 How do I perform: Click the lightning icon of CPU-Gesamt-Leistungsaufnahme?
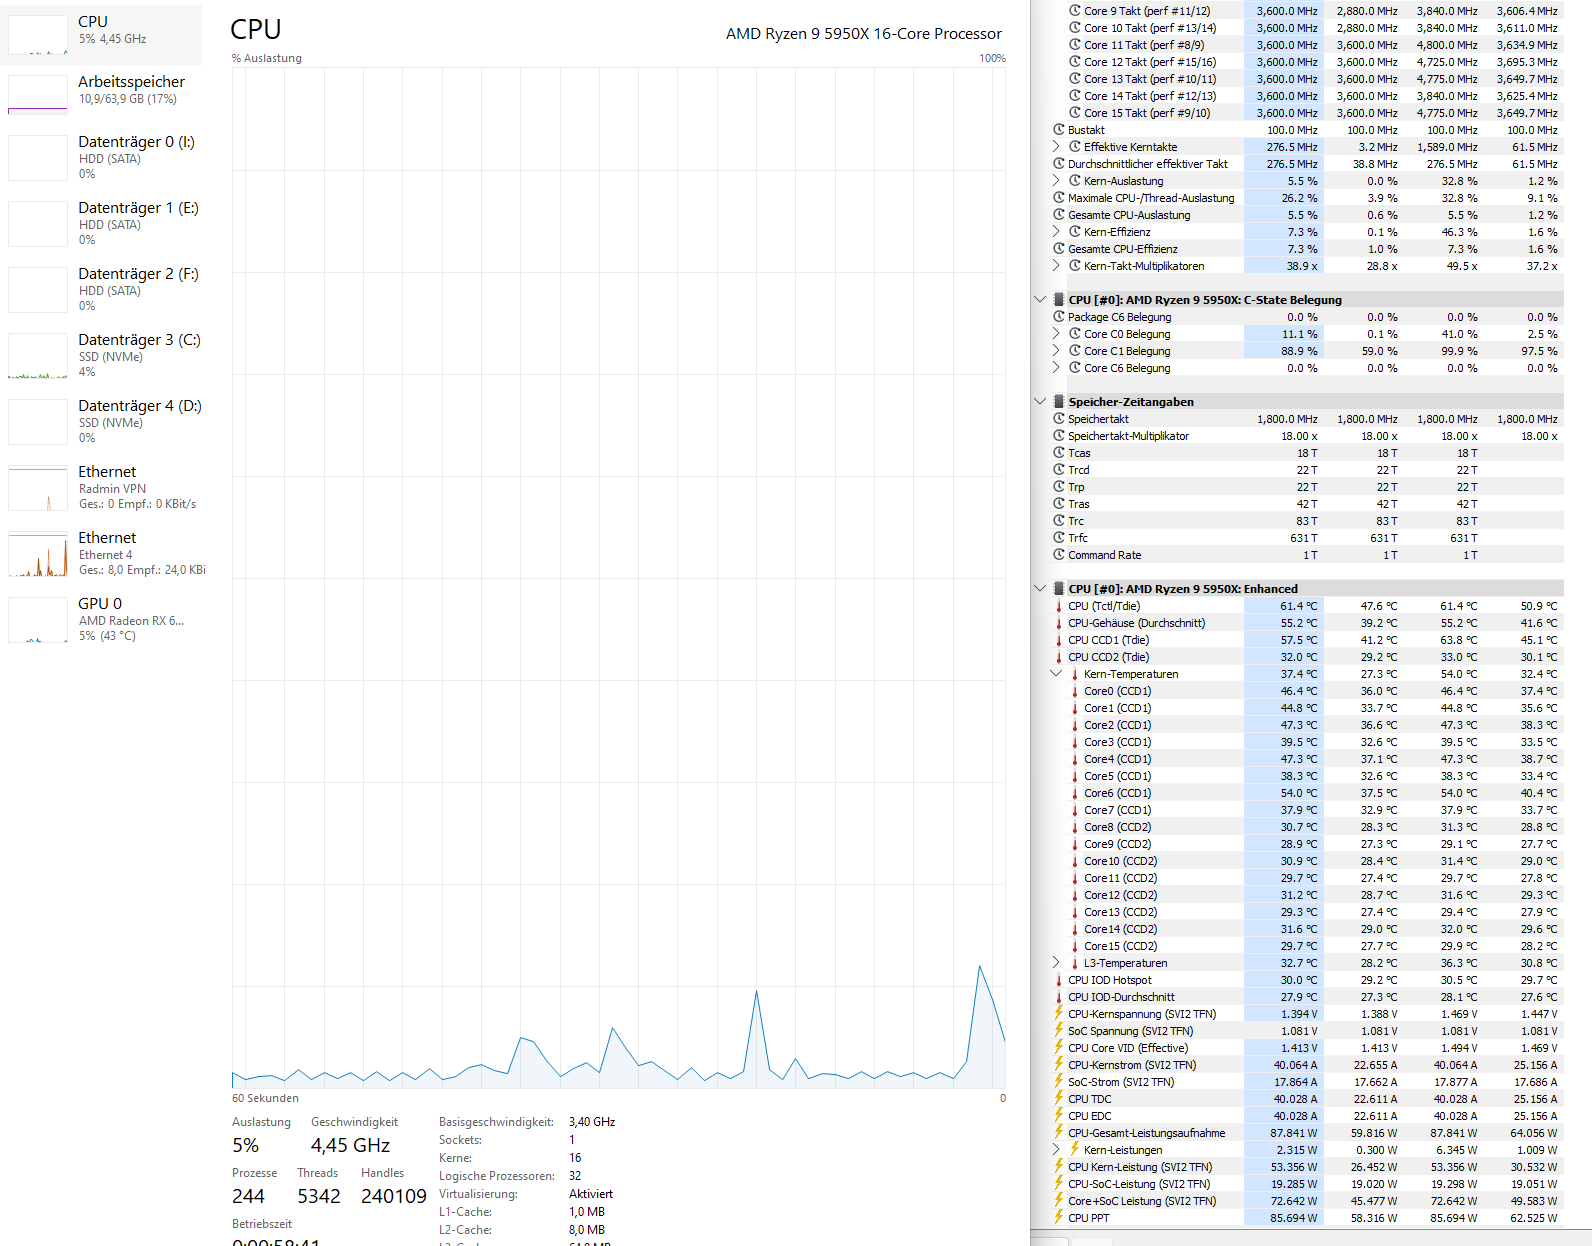(1059, 1133)
